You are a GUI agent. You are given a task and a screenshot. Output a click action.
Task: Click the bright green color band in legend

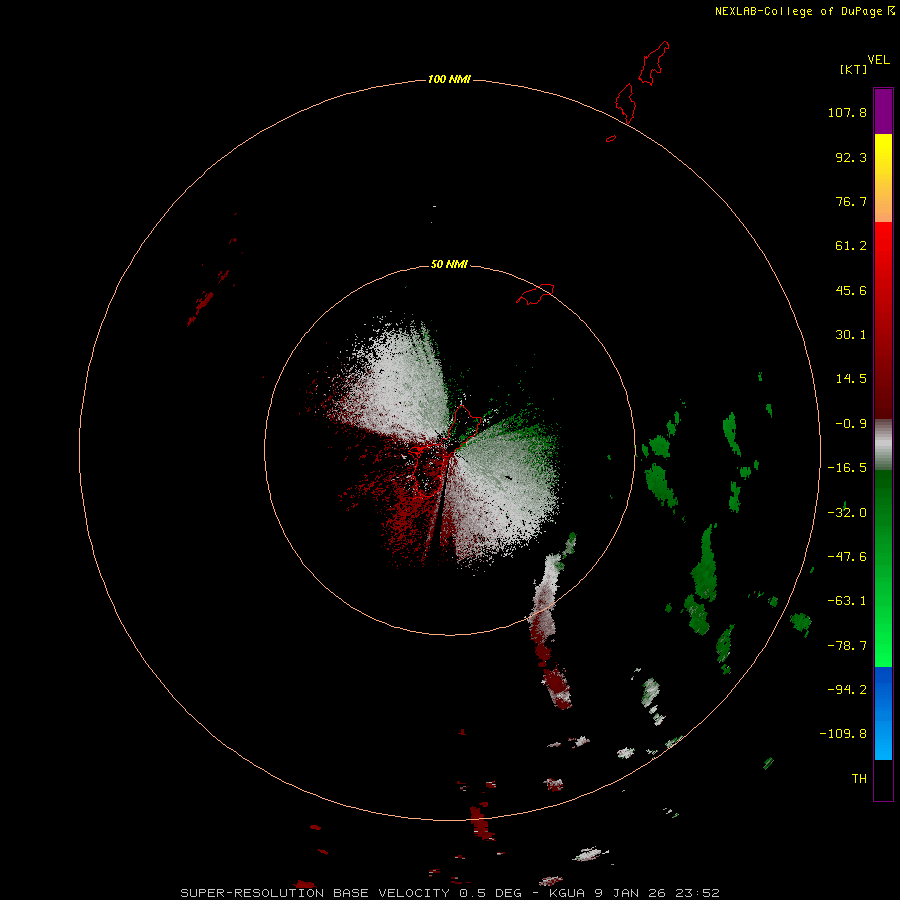coord(883,568)
